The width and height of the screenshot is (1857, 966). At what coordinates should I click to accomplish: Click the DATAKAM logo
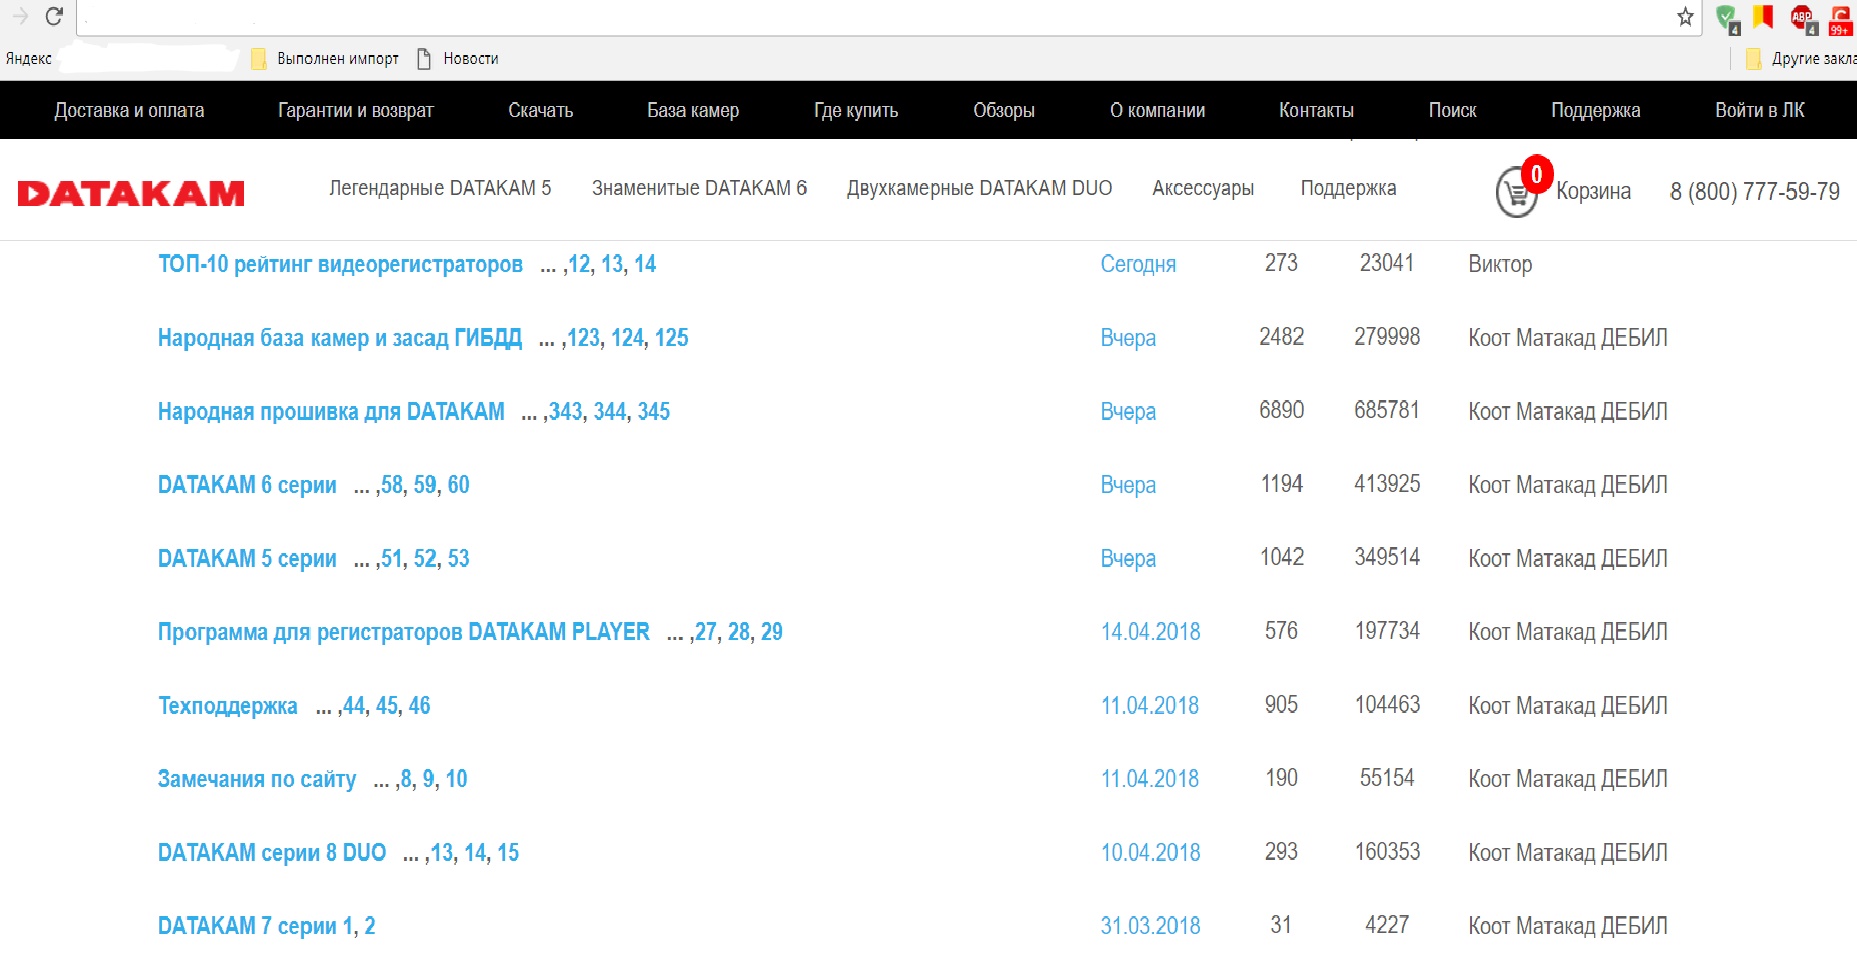[131, 193]
